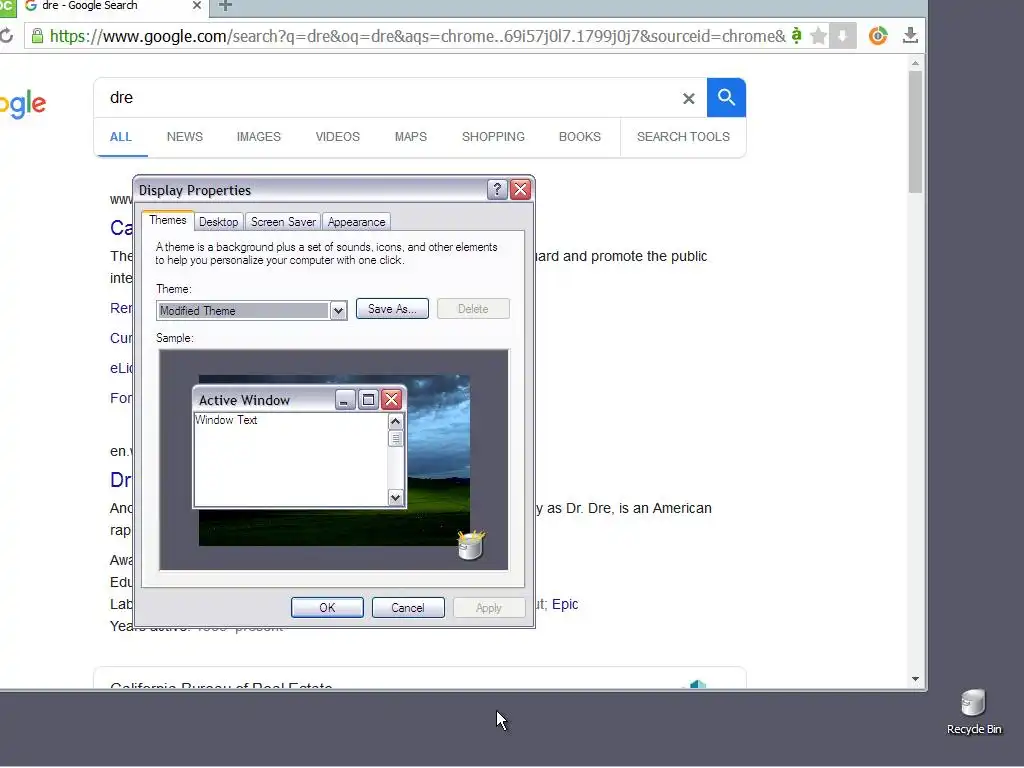Click the Display Properties help question button
The width and height of the screenshot is (1024, 768).
coord(497,189)
